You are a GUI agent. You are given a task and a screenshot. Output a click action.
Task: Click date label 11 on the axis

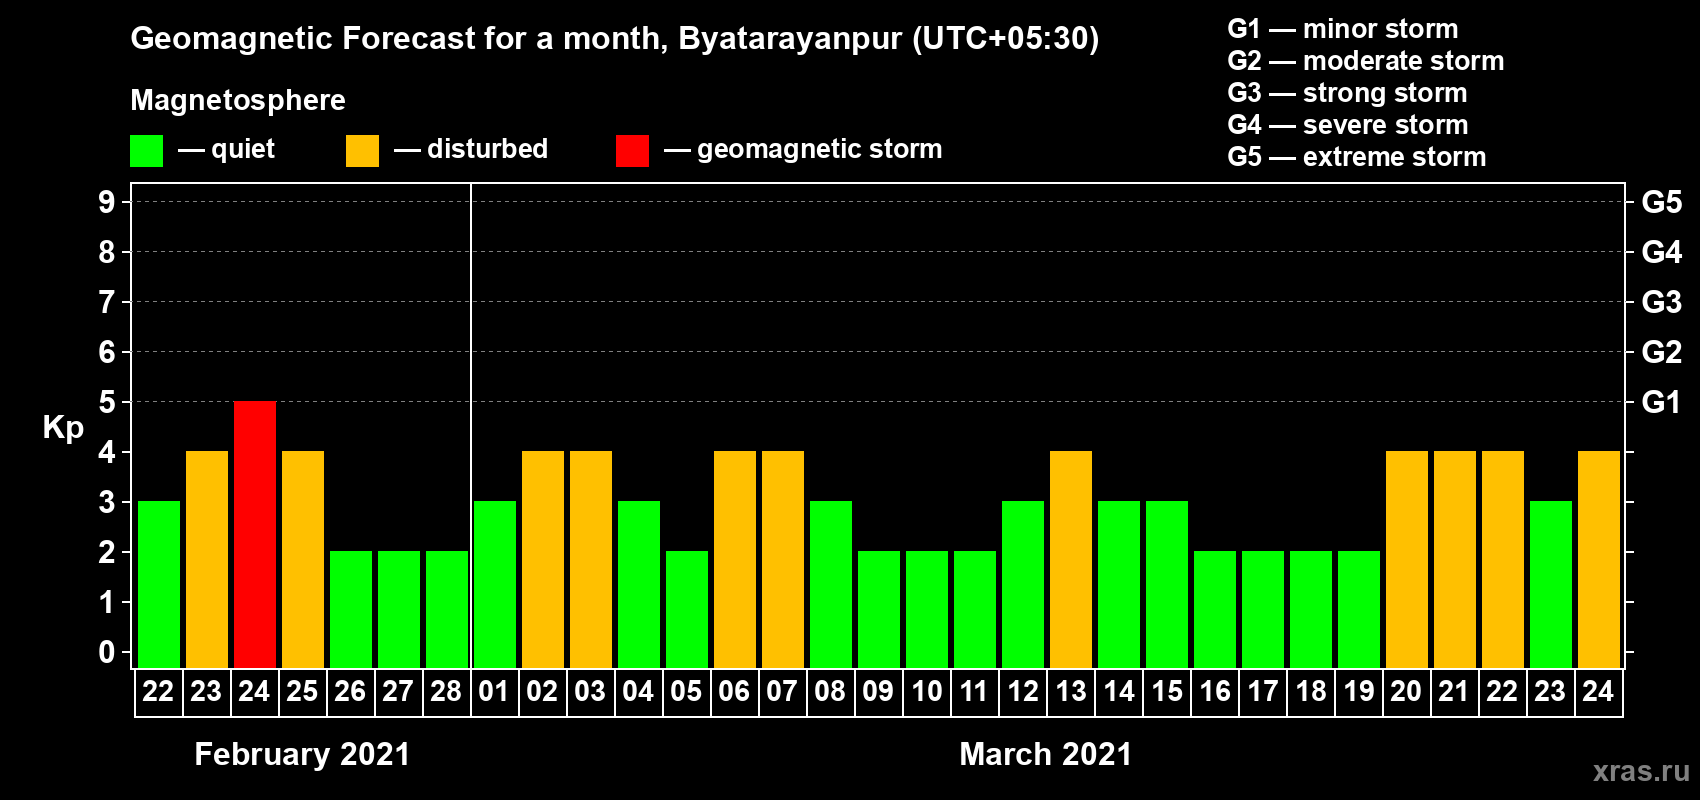point(974,691)
